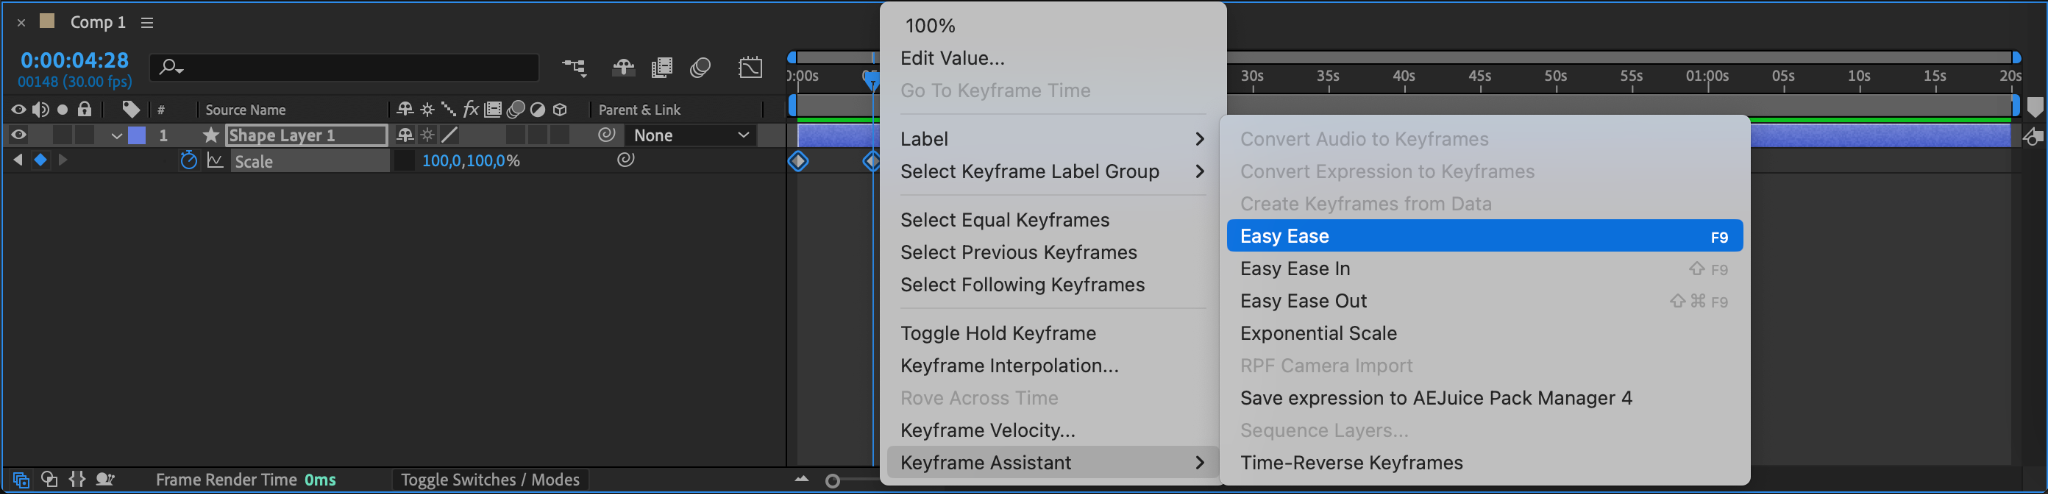Click Toggle Switches / Modes button
Viewport: 2048px width, 494px height.
[x=490, y=480]
